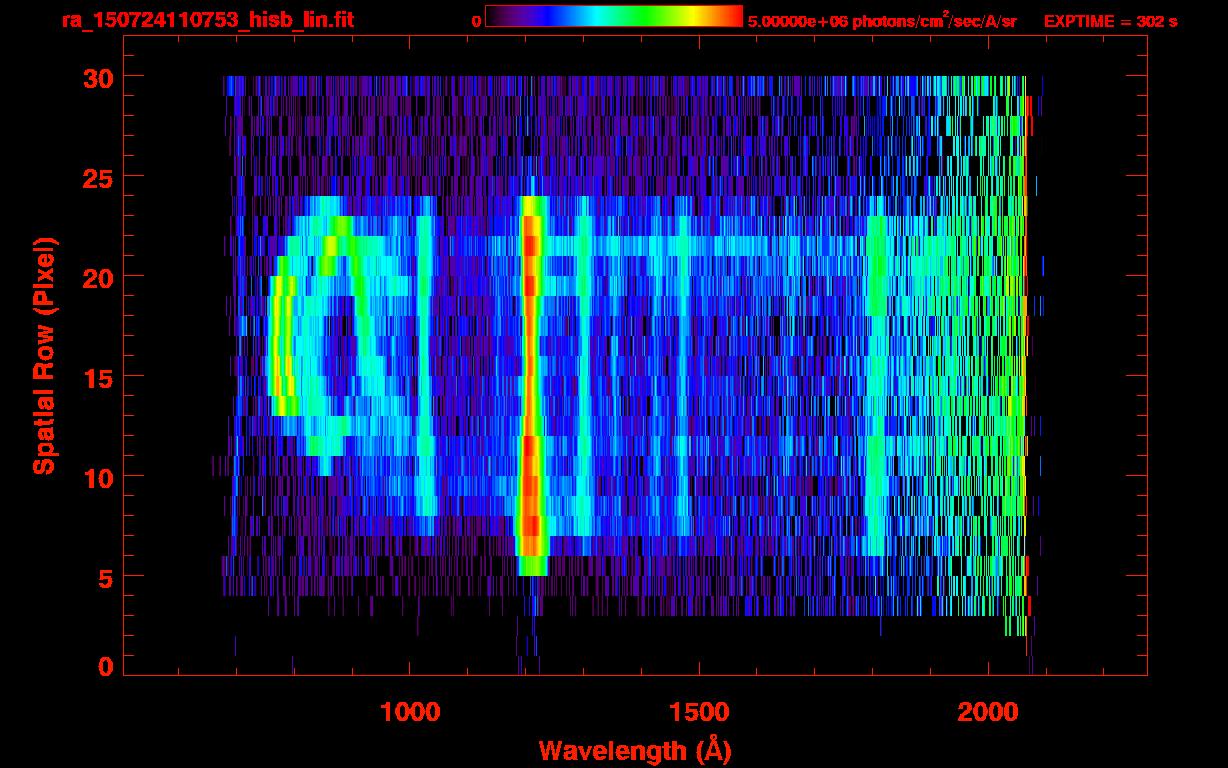Click the 10 spatial row tick label

pyautogui.click(x=97, y=476)
